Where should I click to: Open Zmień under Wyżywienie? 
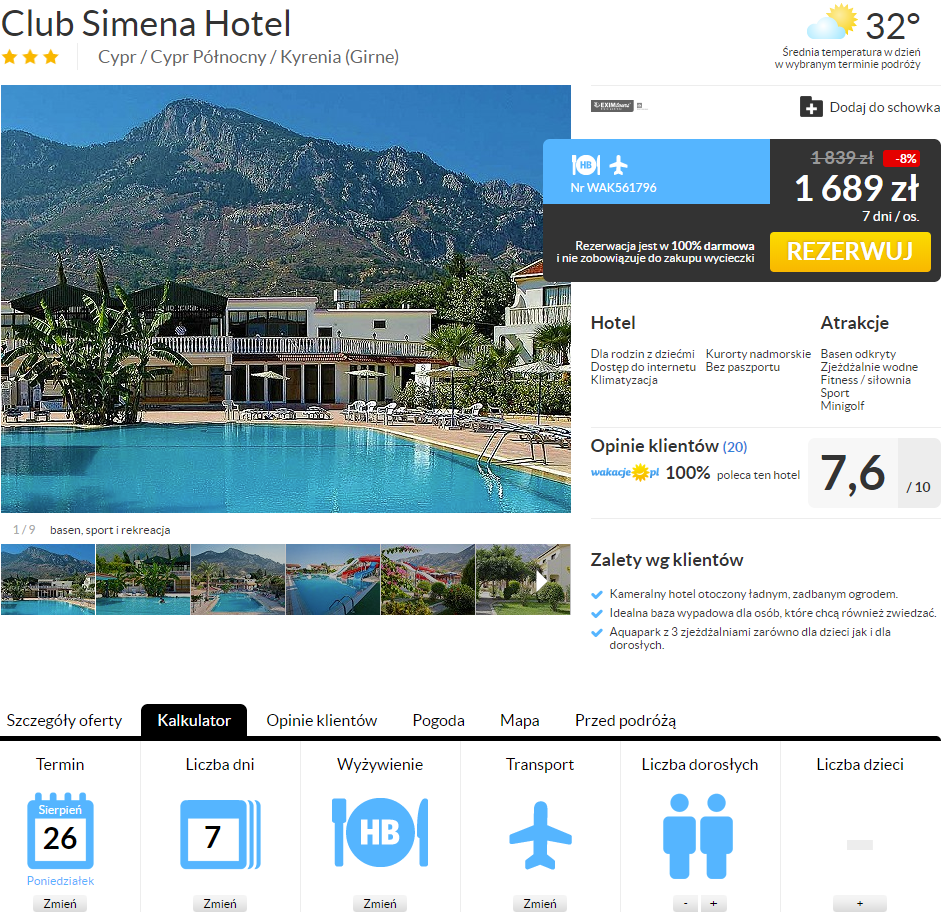point(380,903)
